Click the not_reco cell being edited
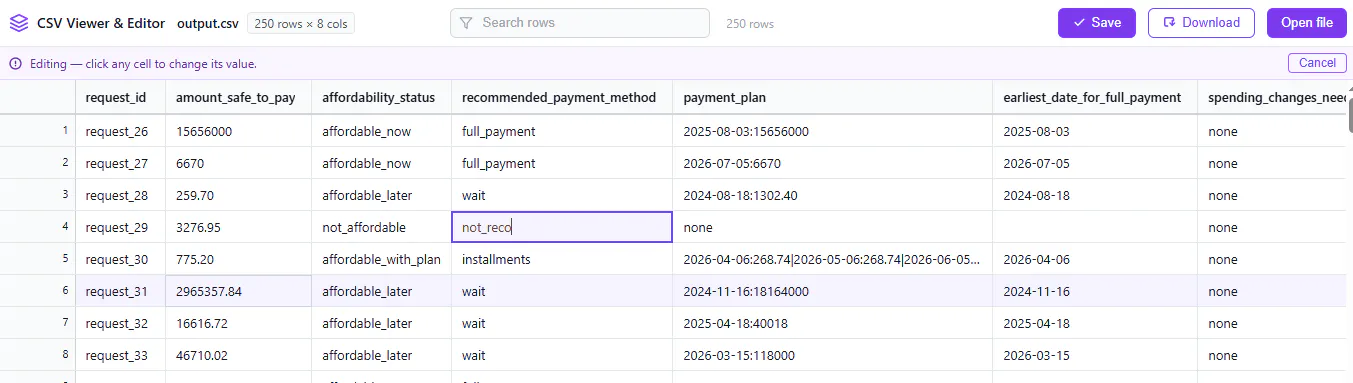 (562, 227)
